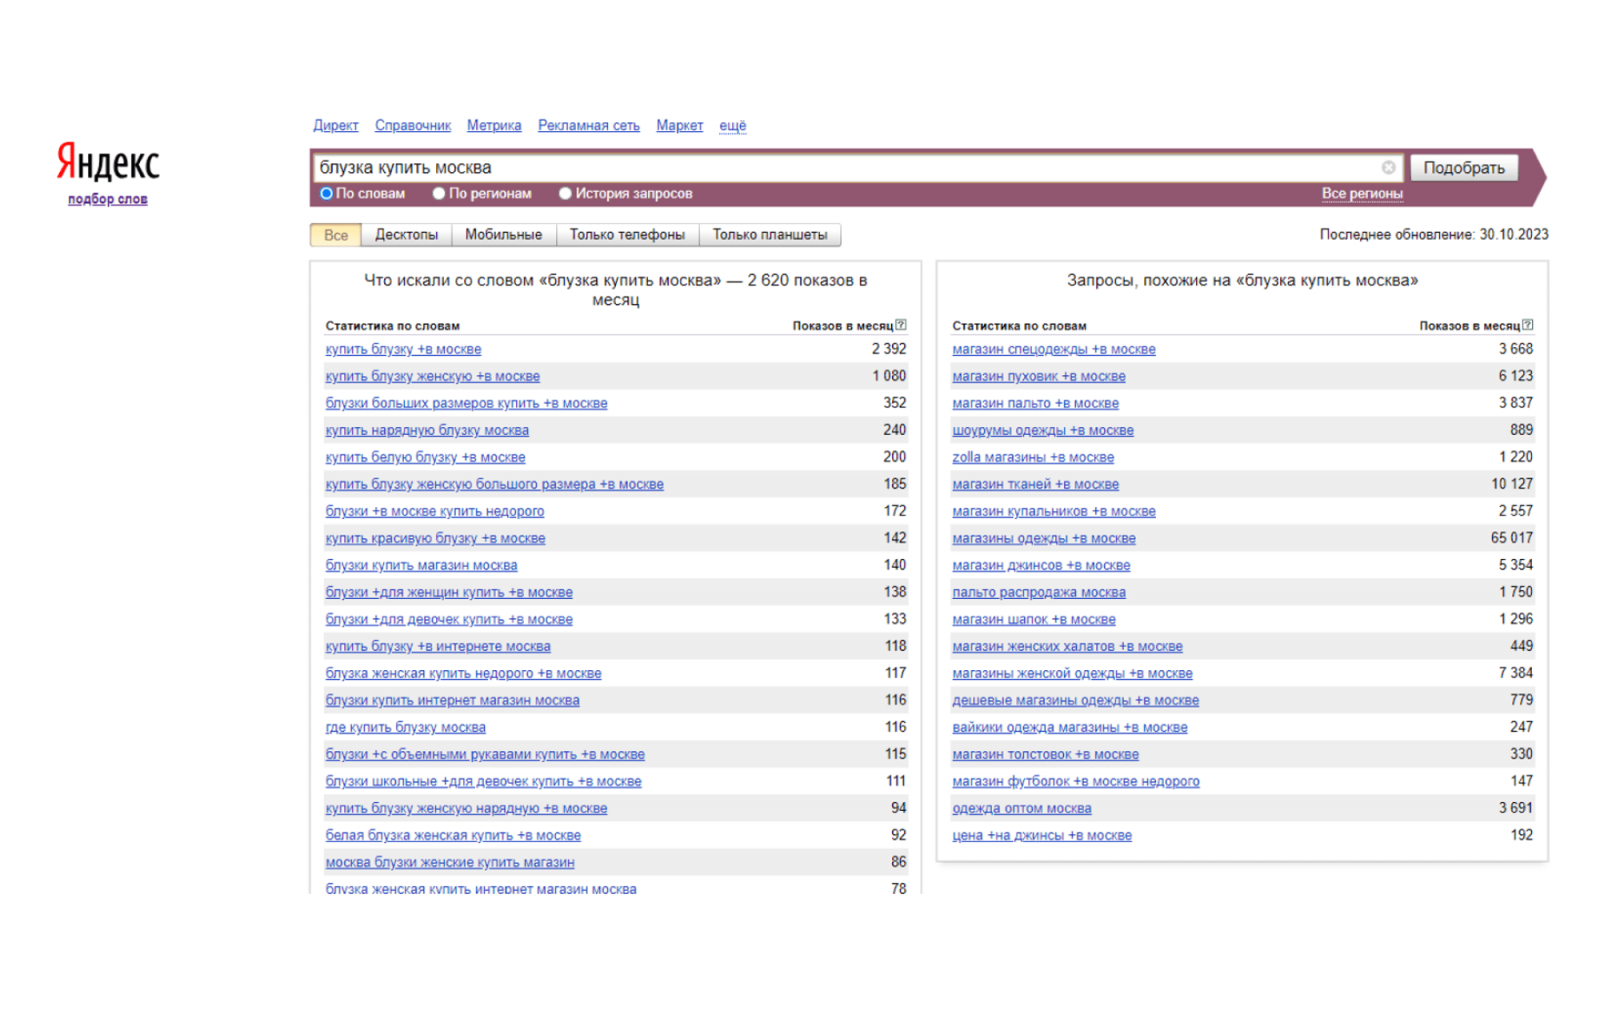Open similar query 'дешевые магазины одежды +в москве'
The image size is (1600, 1026).
click(1075, 701)
